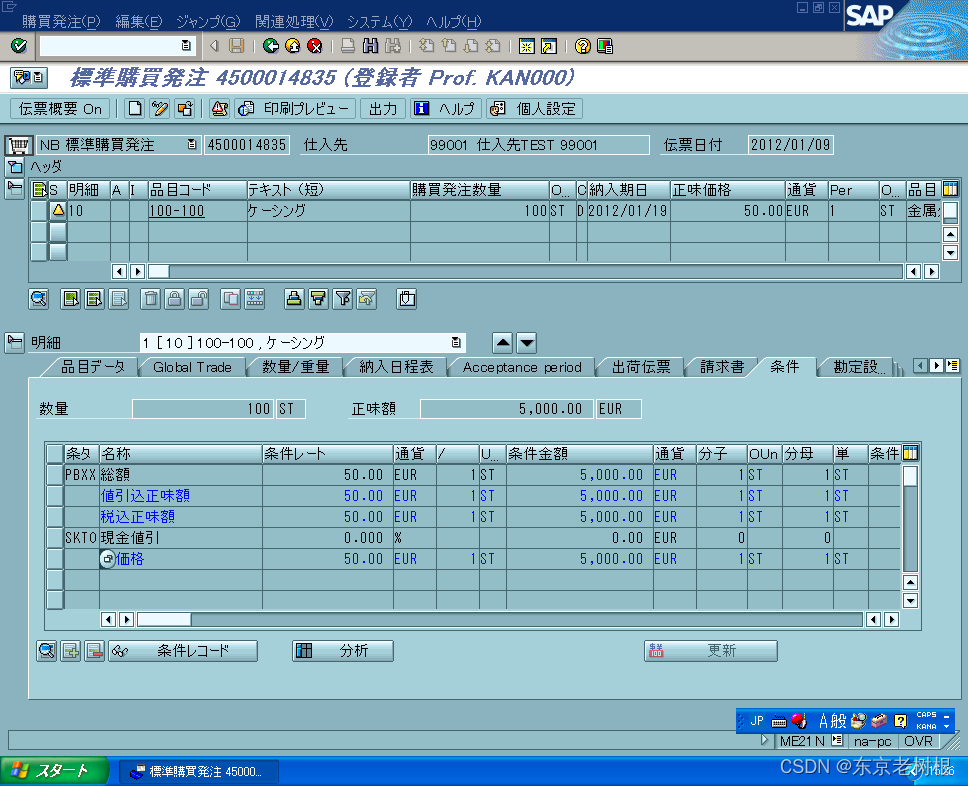The image size is (968, 786).
Task: Delete the selected line item with trash icon
Action: pyautogui.click(x=150, y=299)
